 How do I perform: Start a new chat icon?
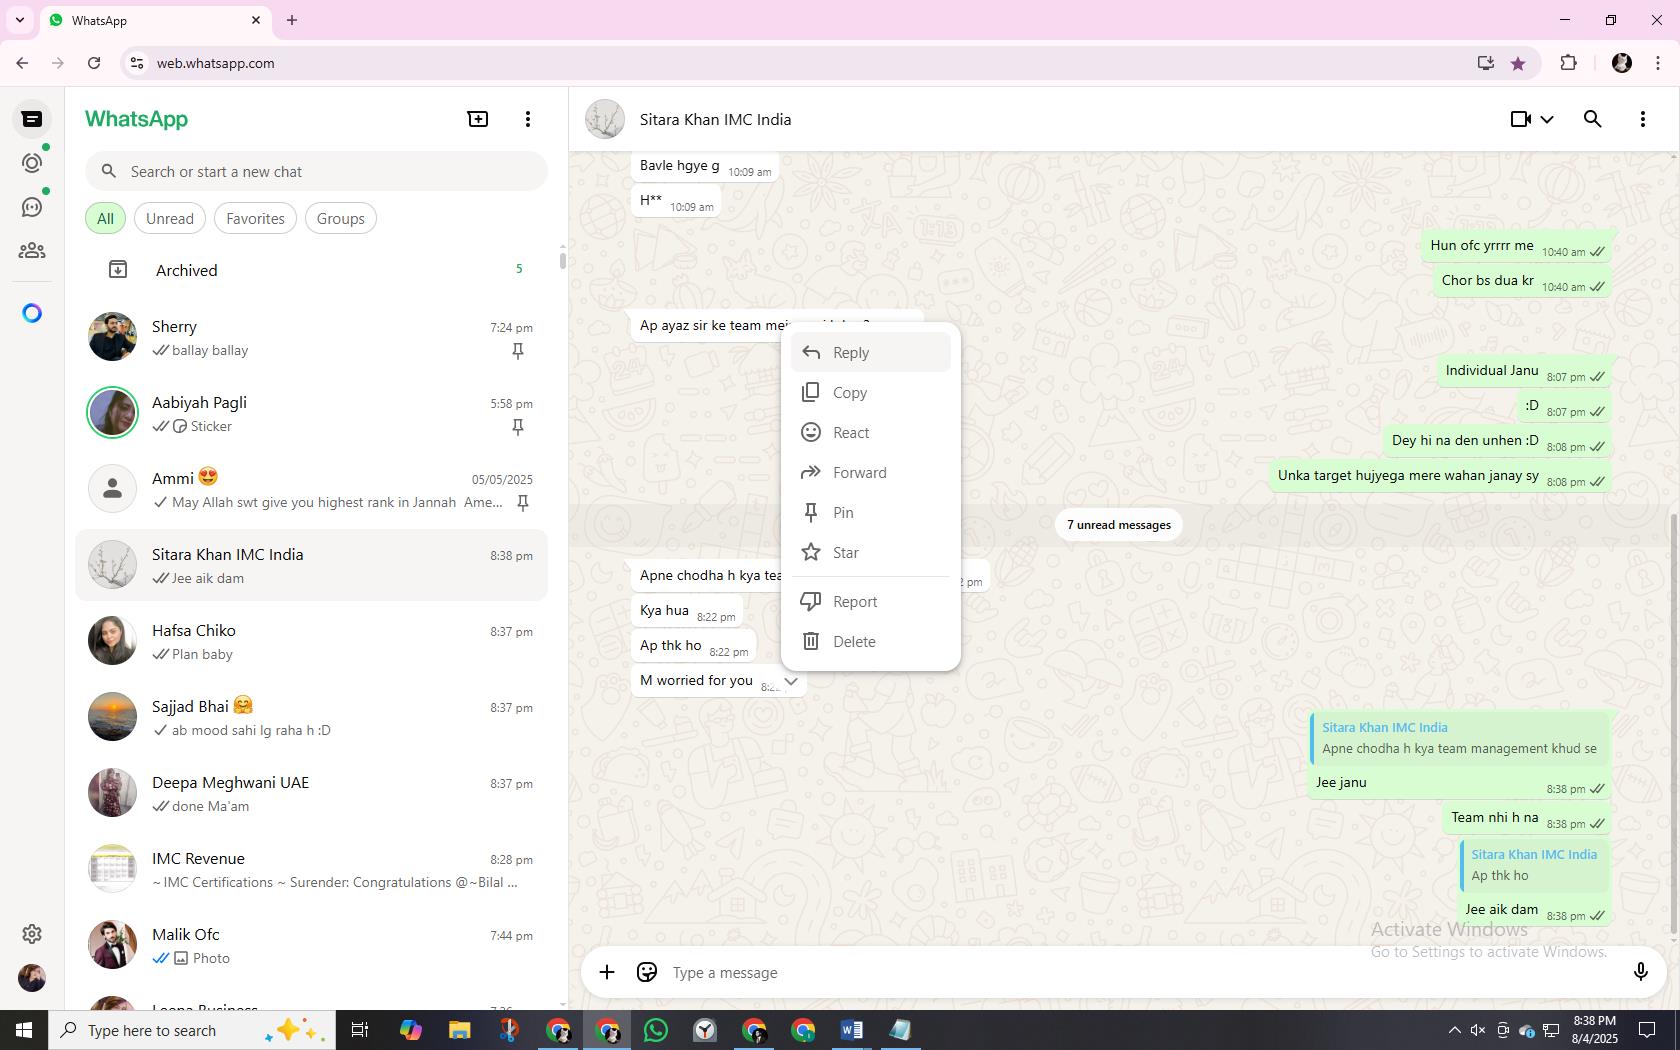point(478,119)
